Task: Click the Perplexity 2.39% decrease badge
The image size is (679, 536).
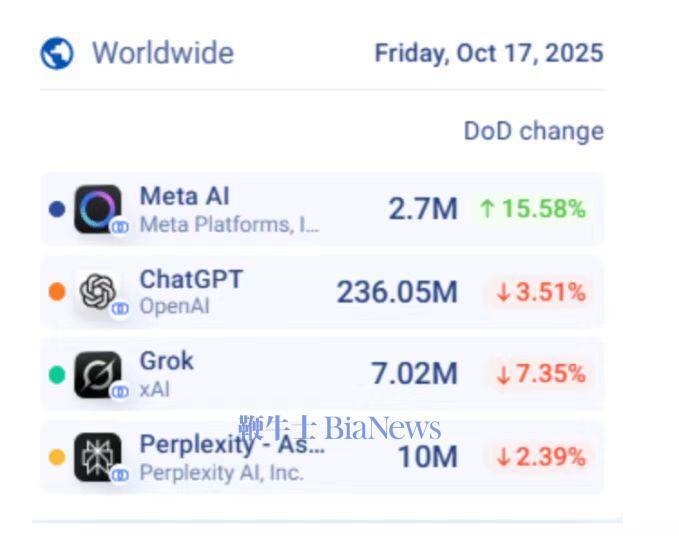Action: tap(540, 457)
